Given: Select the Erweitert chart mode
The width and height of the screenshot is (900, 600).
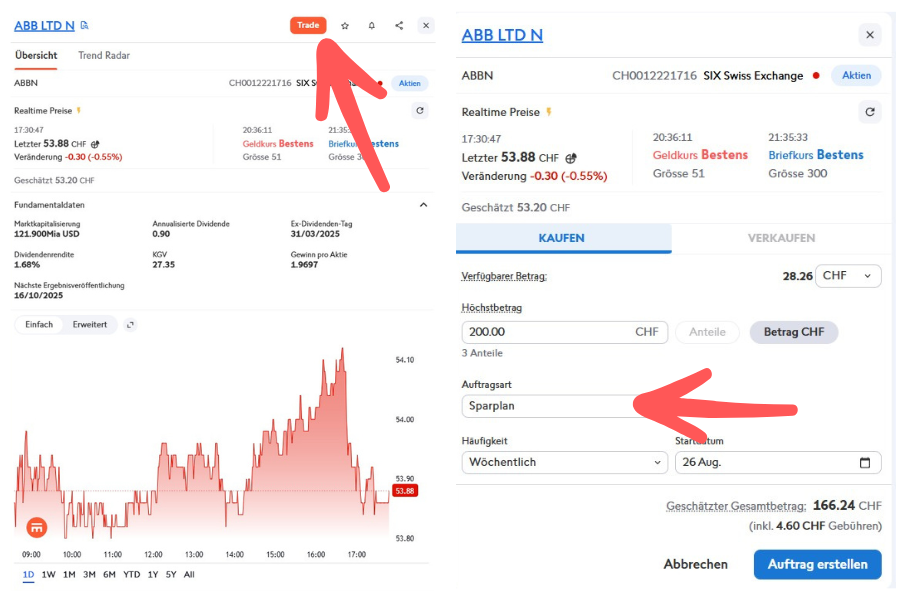Looking at the screenshot, I should tap(90, 324).
